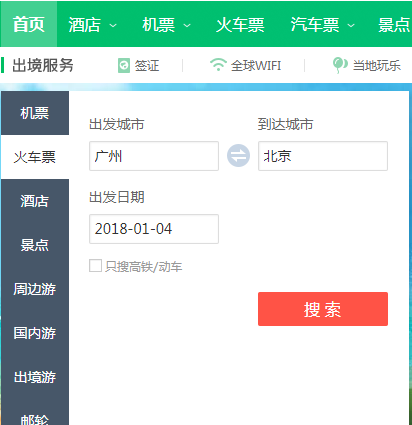Click the arrival city field showing 北京

coord(323,156)
